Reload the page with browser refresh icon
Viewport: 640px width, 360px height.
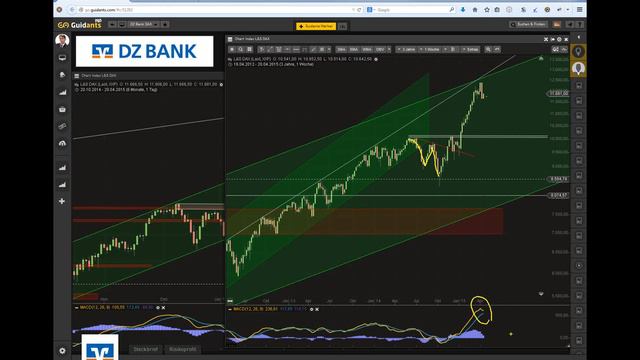point(359,10)
